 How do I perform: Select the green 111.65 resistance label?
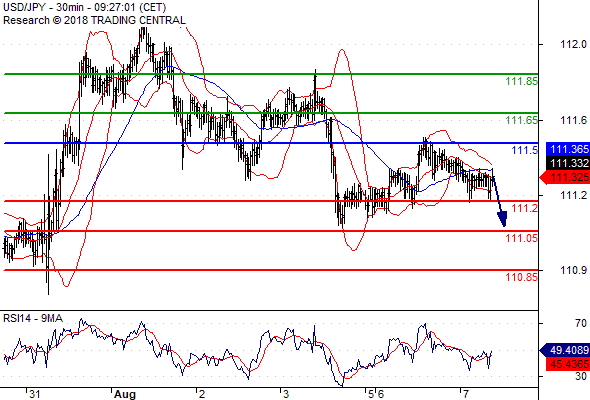[521, 120]
